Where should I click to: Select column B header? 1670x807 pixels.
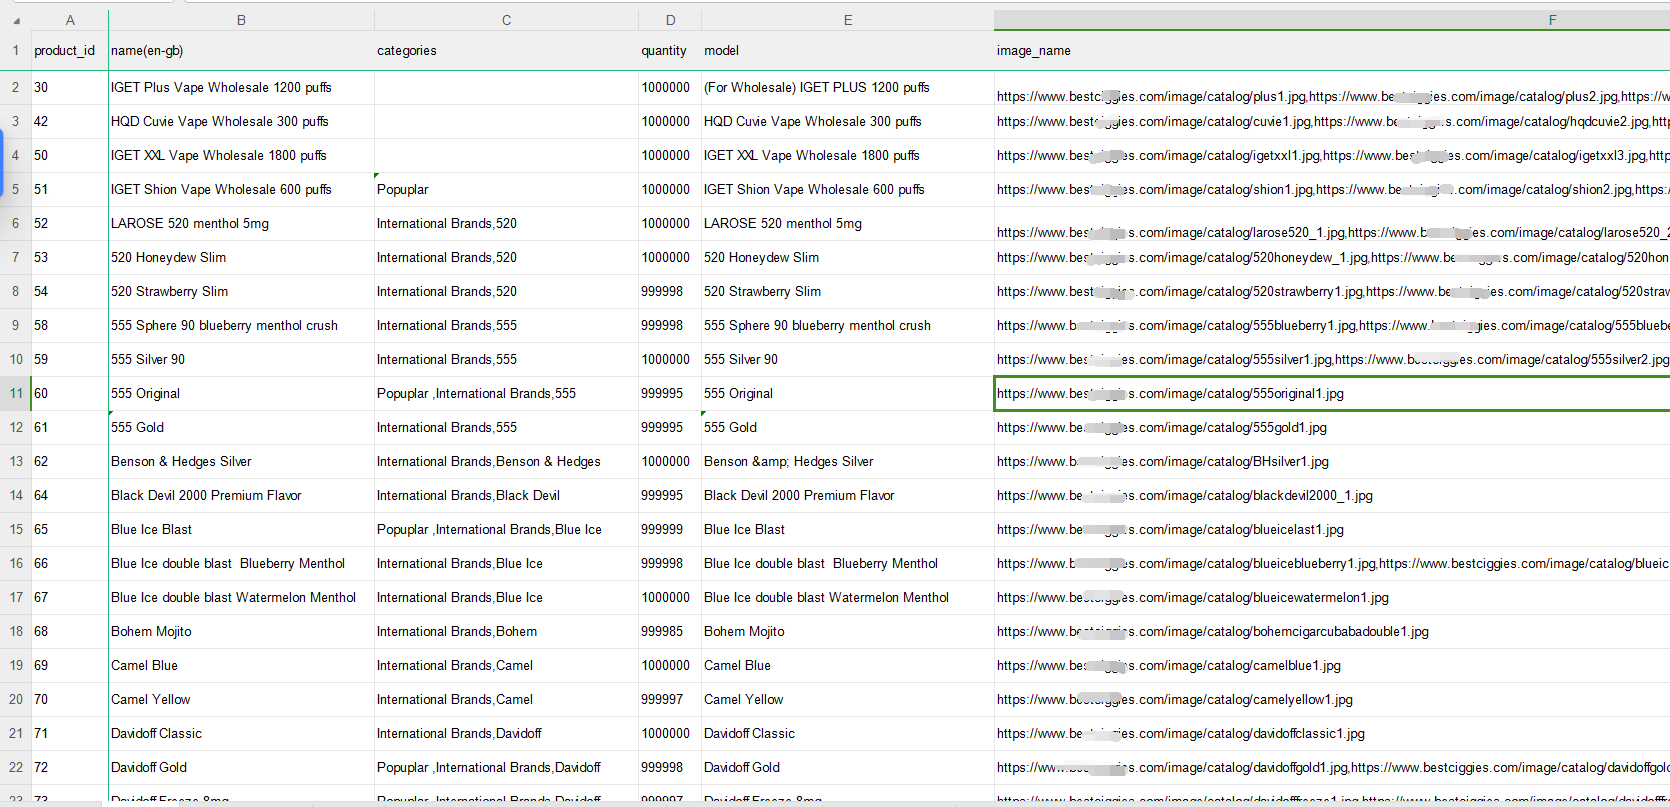pos(241,20)
